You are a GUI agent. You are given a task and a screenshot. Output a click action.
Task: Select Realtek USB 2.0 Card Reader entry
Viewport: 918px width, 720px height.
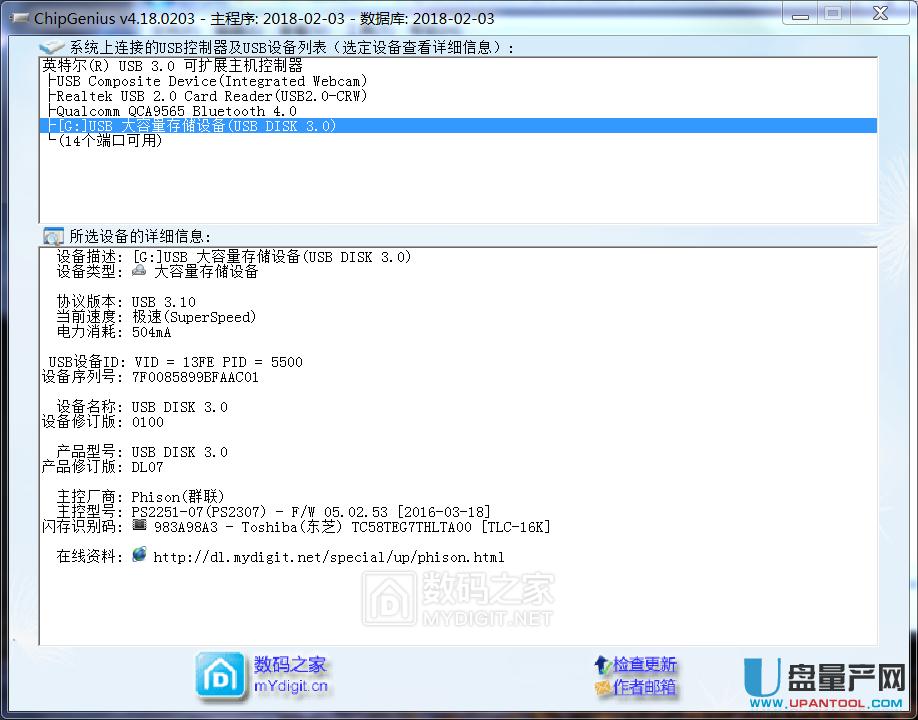click(212, 96)
